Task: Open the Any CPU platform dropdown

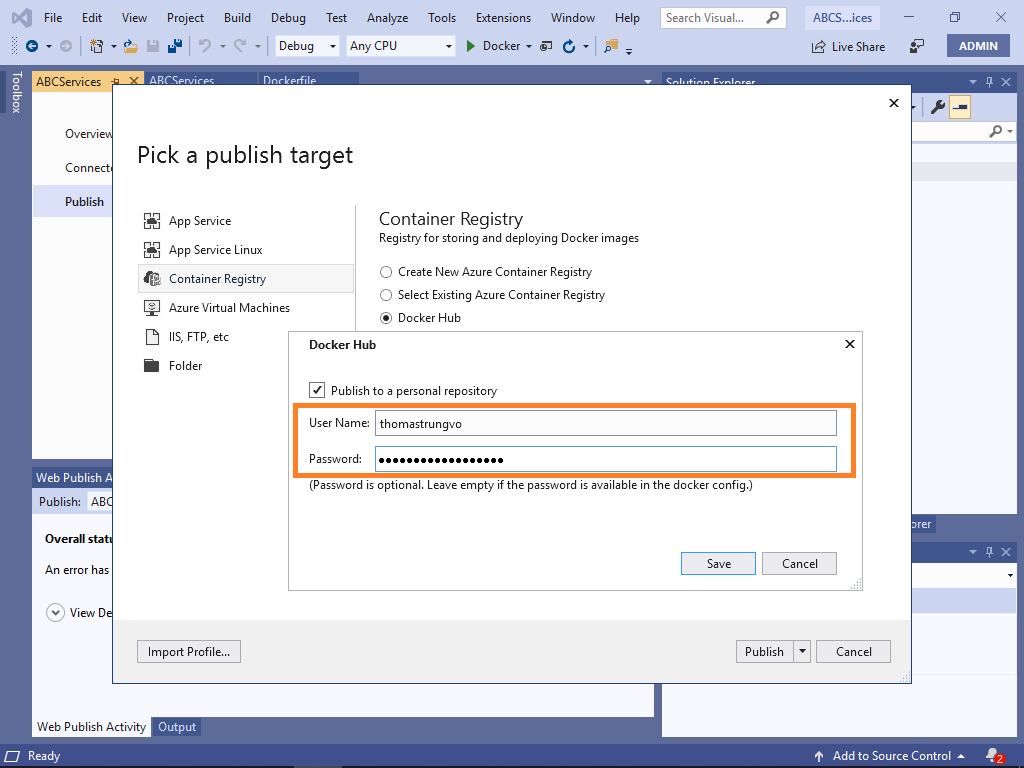Action: [449, 46]
